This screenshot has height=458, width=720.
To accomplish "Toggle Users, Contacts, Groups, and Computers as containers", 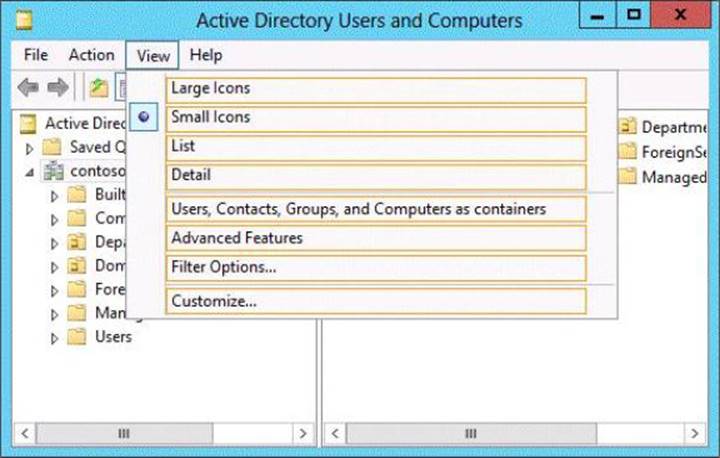I will pyautogui.click(x=358, y=209).
